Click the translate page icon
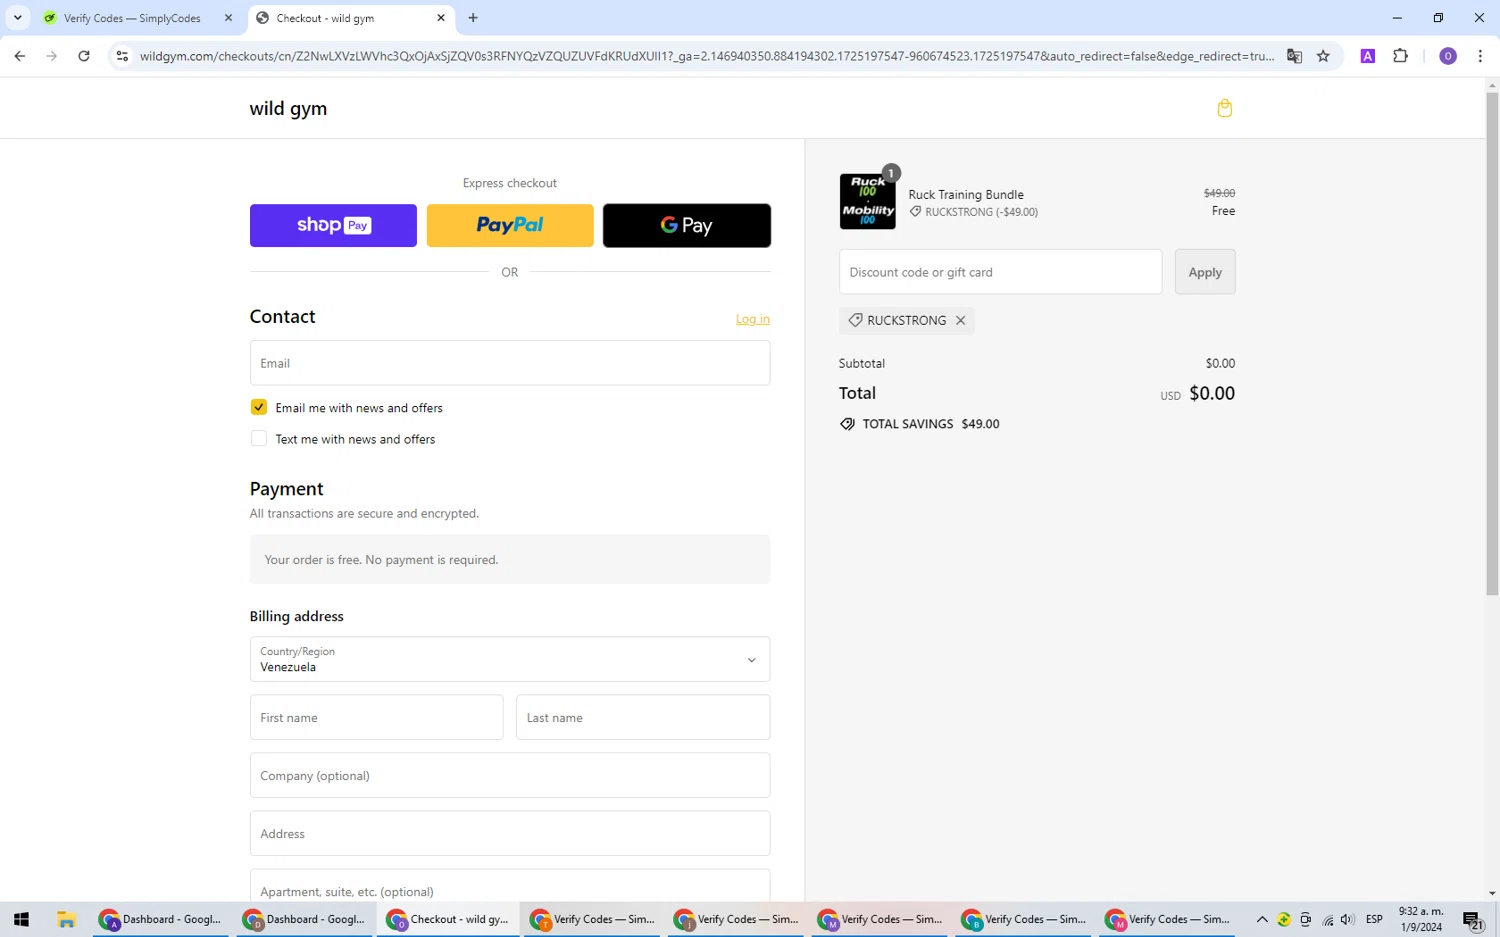The height and width of the screenshot is (937, 1500). point(1294,56)
